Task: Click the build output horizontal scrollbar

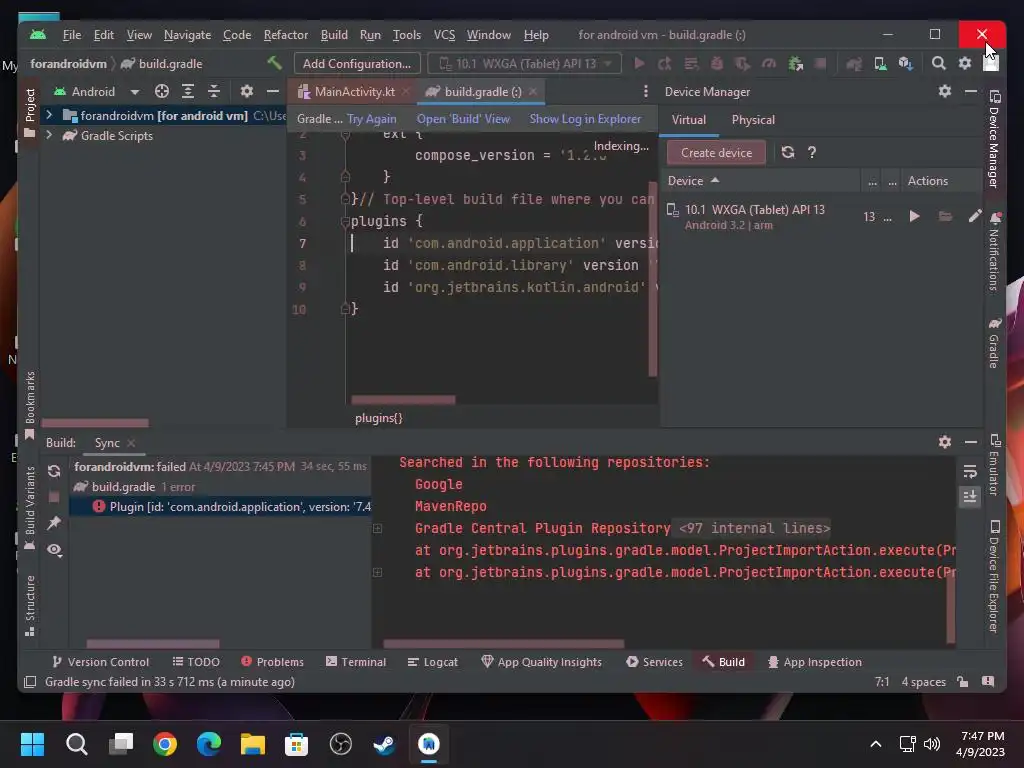Action: 503,643
